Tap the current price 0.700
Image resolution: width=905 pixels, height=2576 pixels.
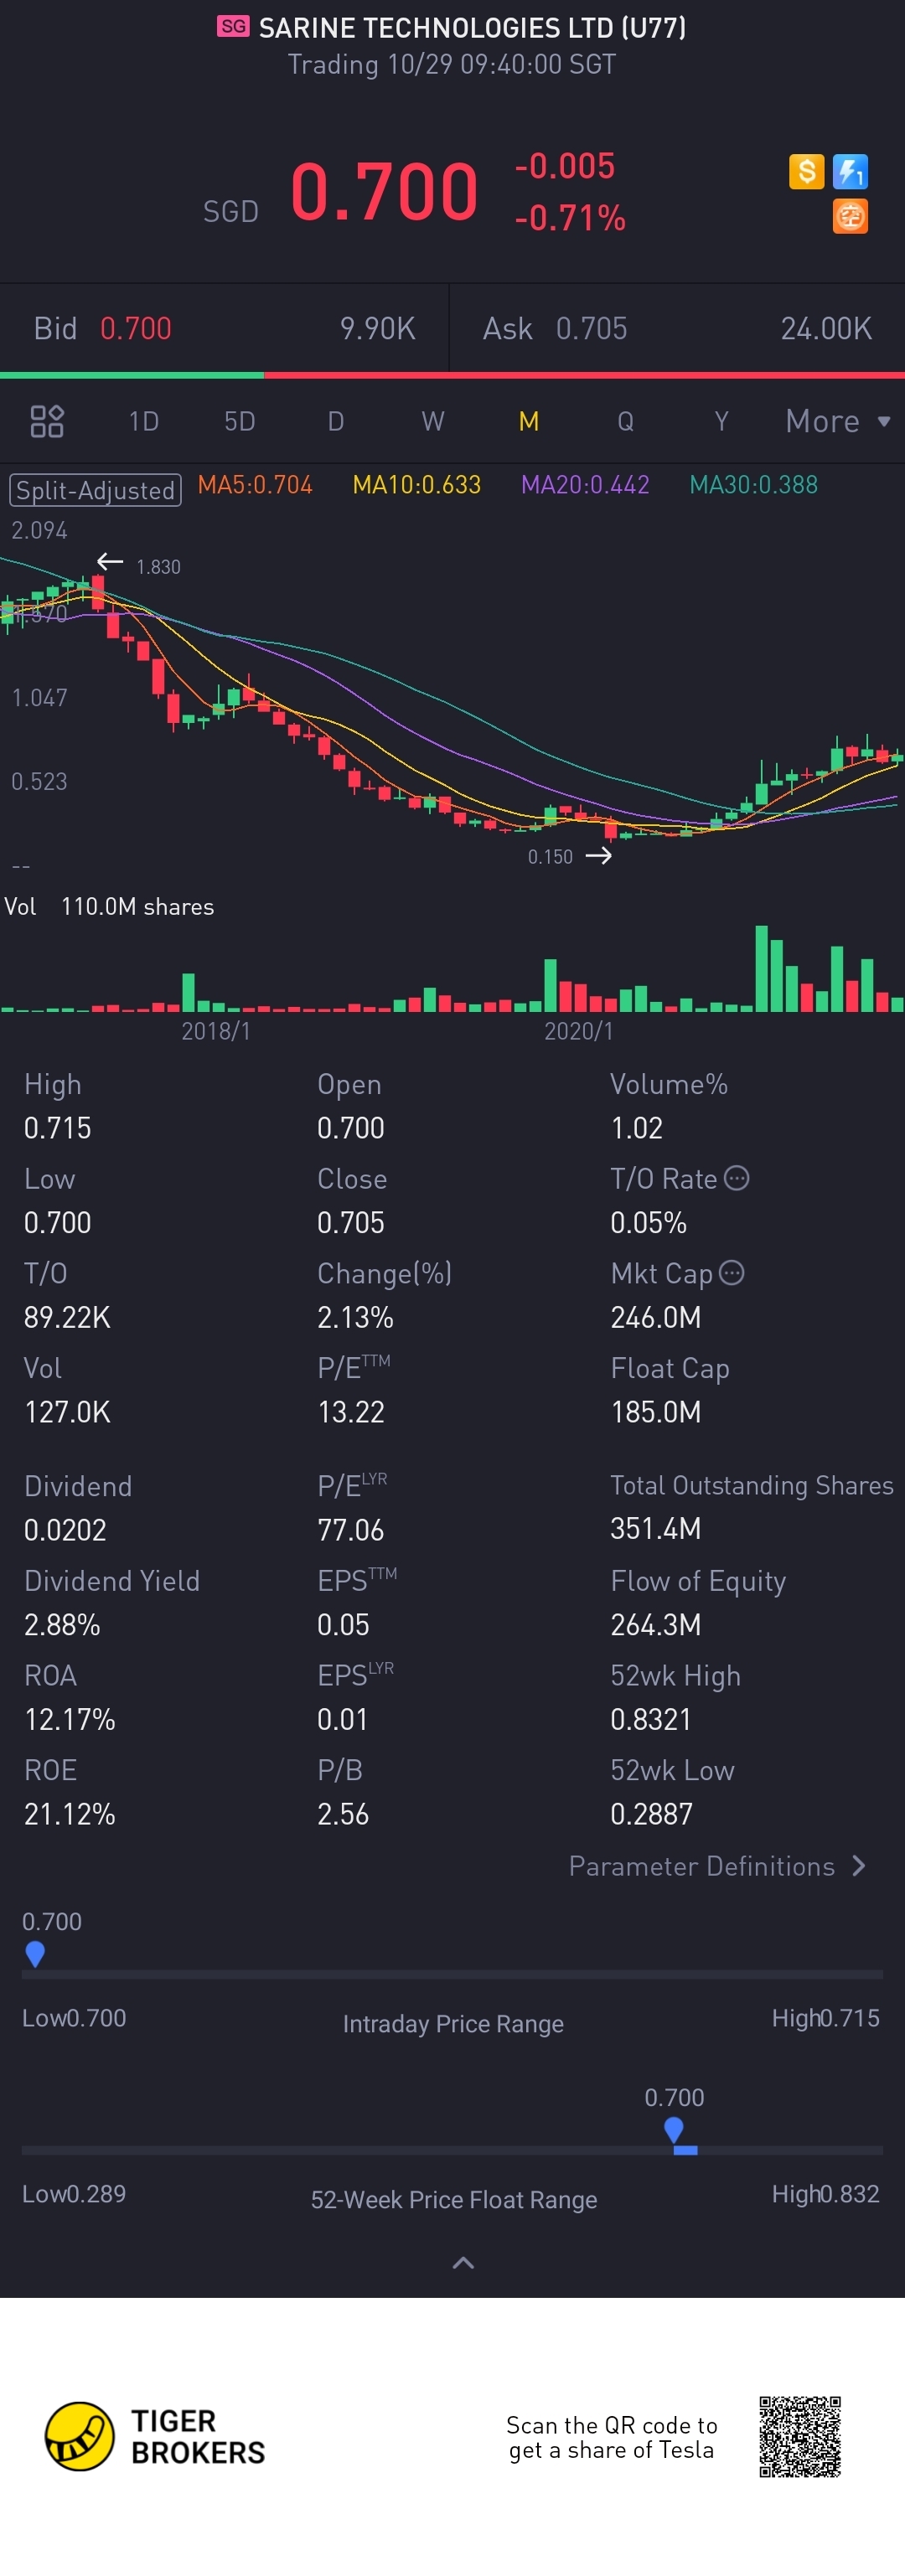click(x=384, y=190)
